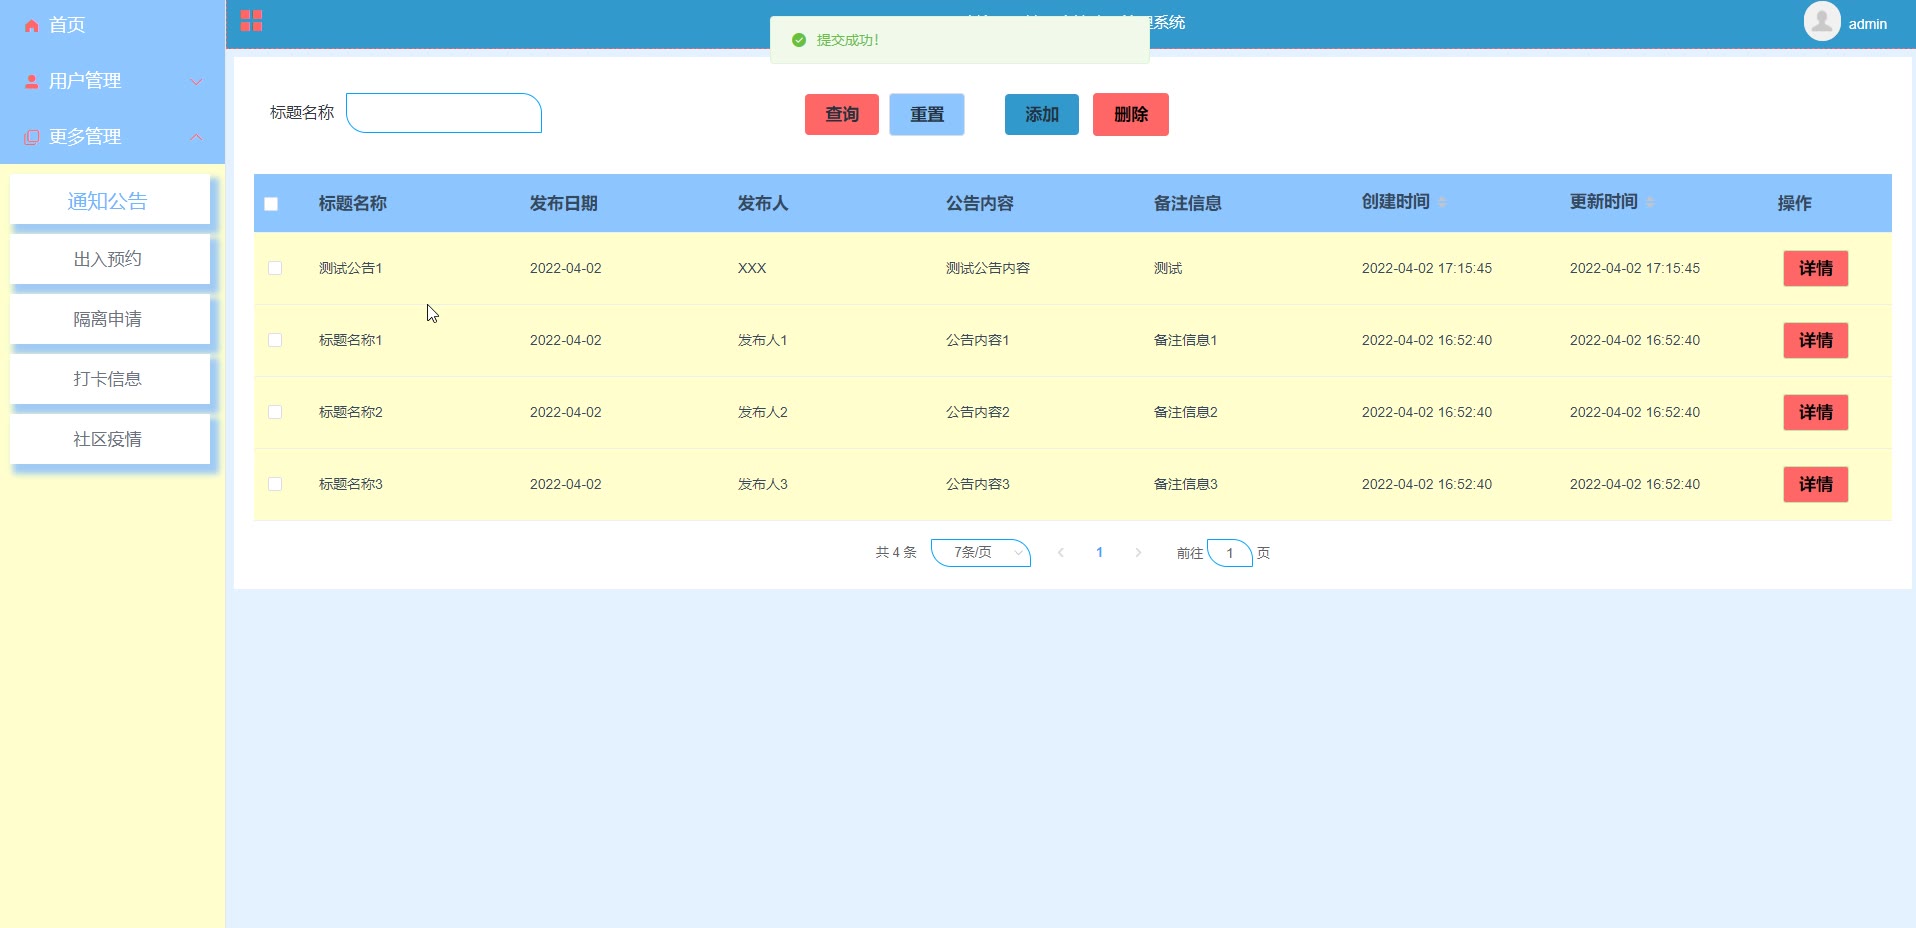Image resolution: width=1916 pixels, height=928 pixels.
Task: Sort by 创建时间 column sort icon
Action: click(1442, 203)
